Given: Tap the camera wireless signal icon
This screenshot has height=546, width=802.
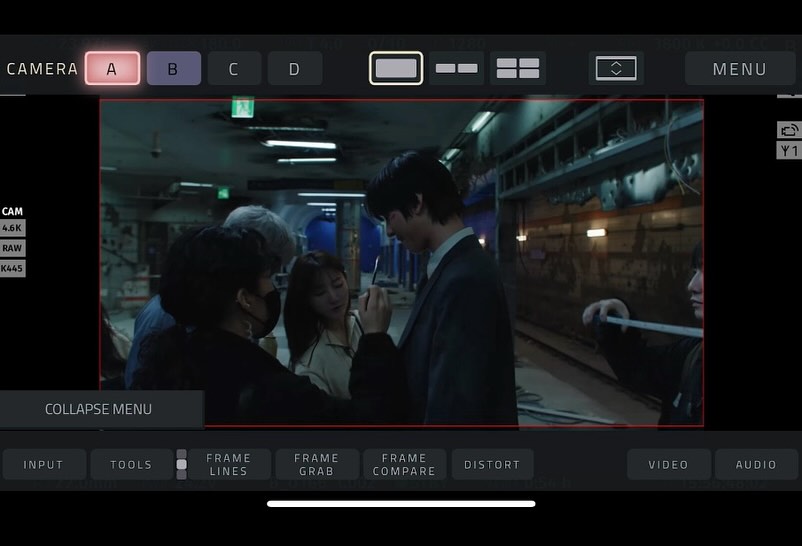Looking at the screenshot, I should 788,130.
